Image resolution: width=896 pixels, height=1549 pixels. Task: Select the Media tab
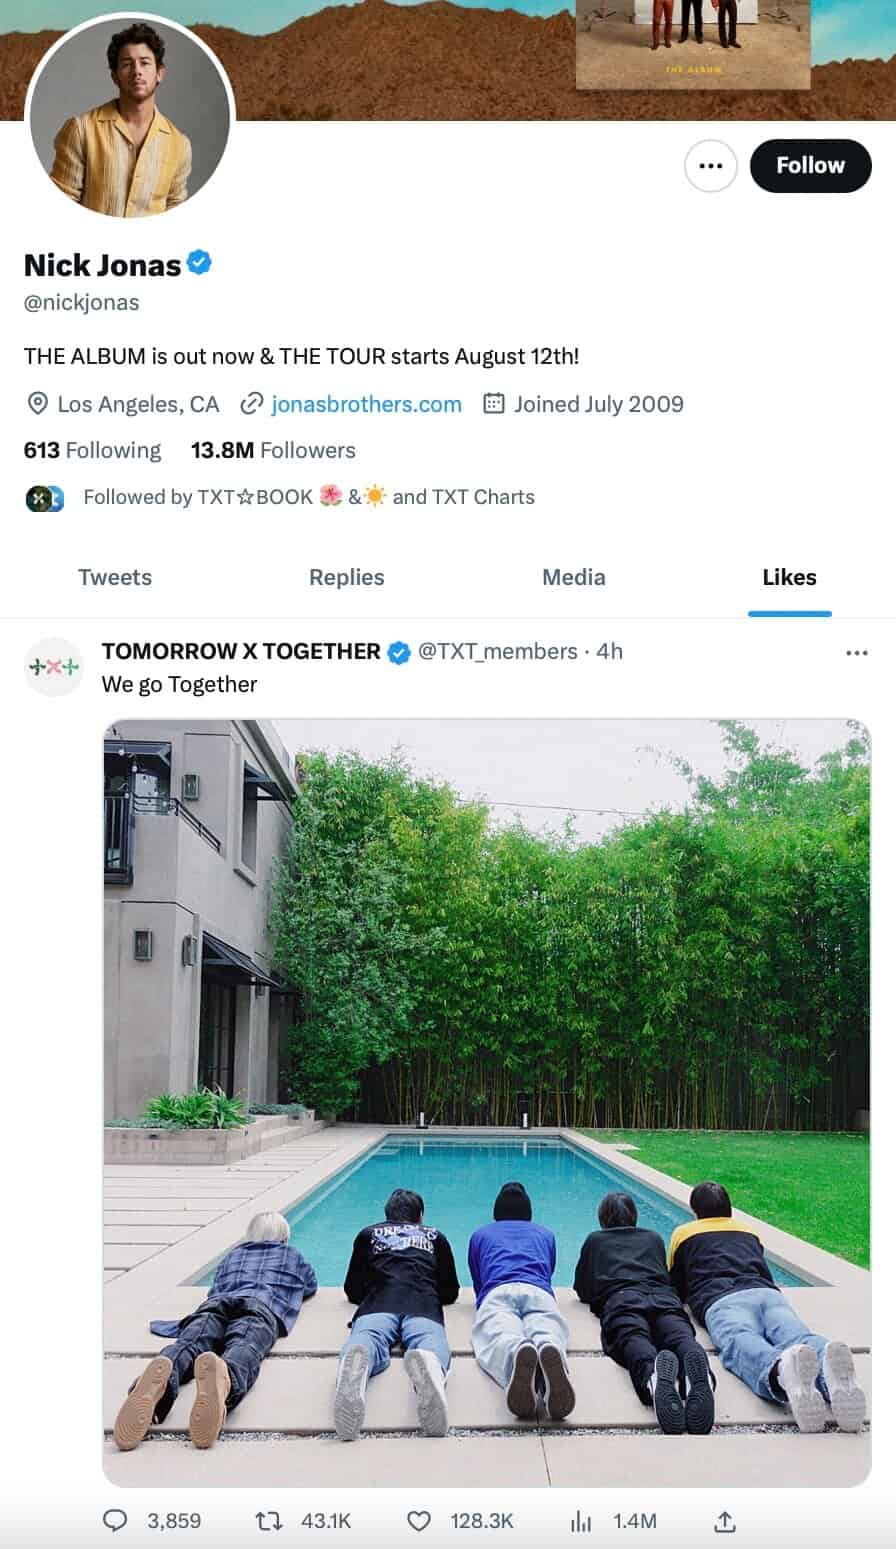573,577
